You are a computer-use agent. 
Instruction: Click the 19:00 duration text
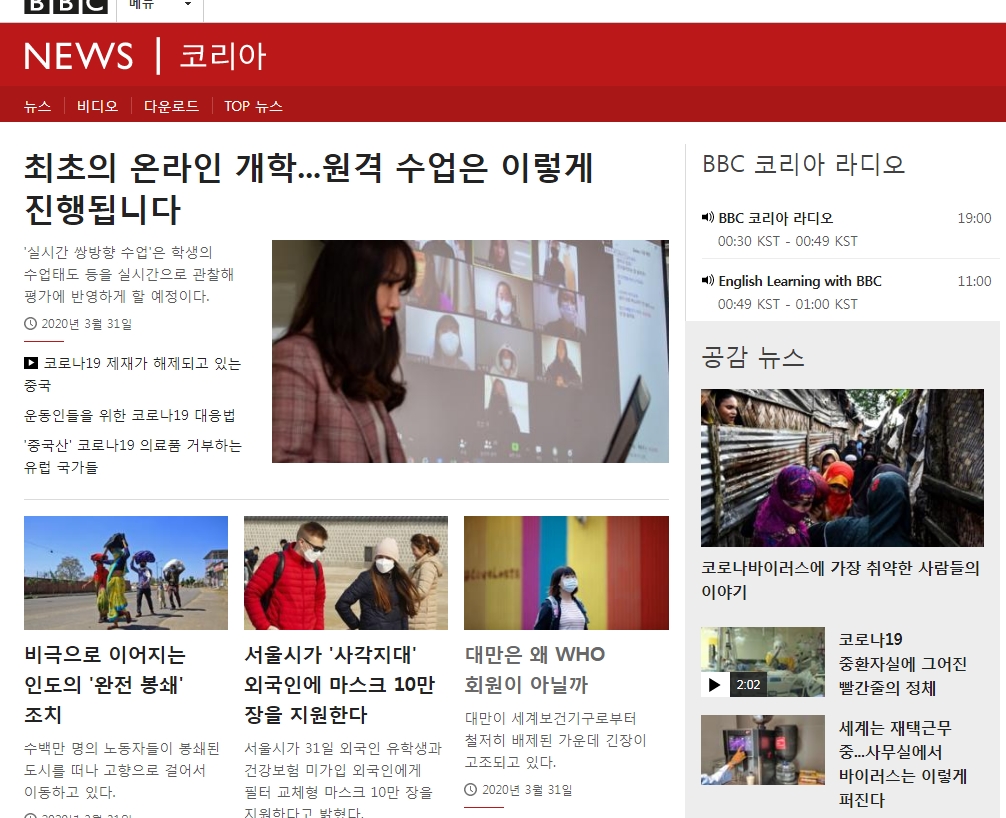tap(974, 218)
